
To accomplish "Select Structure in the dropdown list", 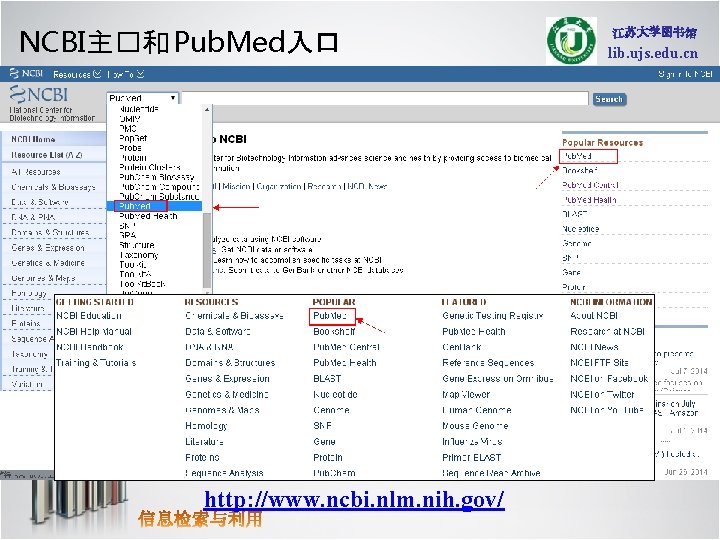I will [x=136, y=245].
